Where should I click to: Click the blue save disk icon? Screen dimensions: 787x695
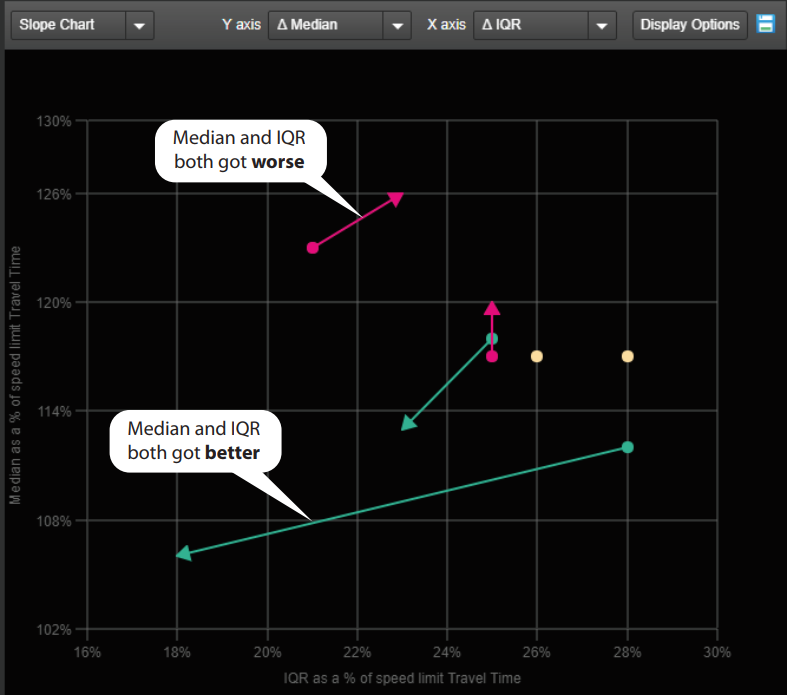click(x=766, y=24)
